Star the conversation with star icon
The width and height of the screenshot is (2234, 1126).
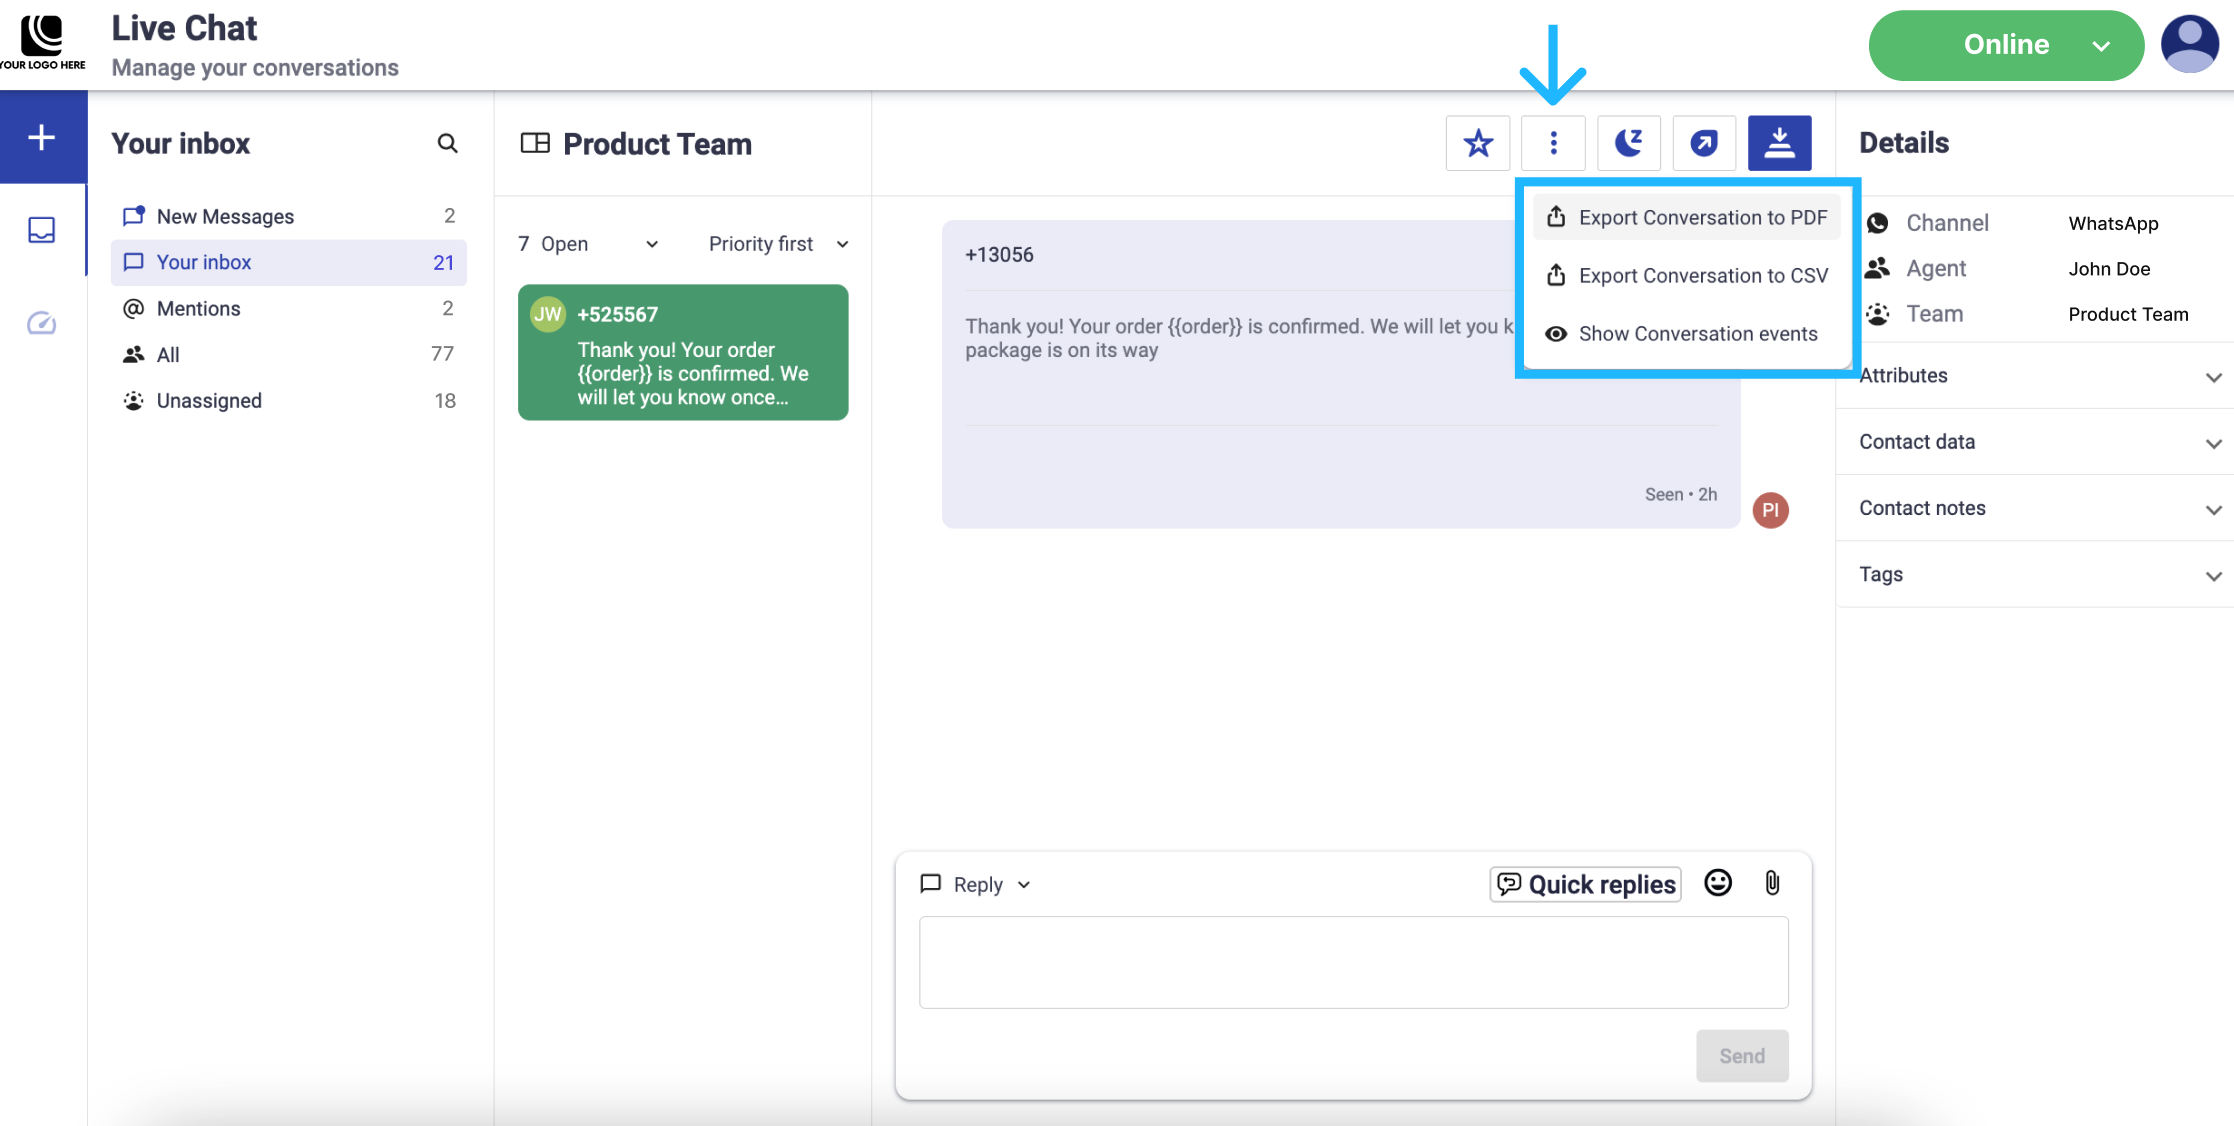point(1477,143)
